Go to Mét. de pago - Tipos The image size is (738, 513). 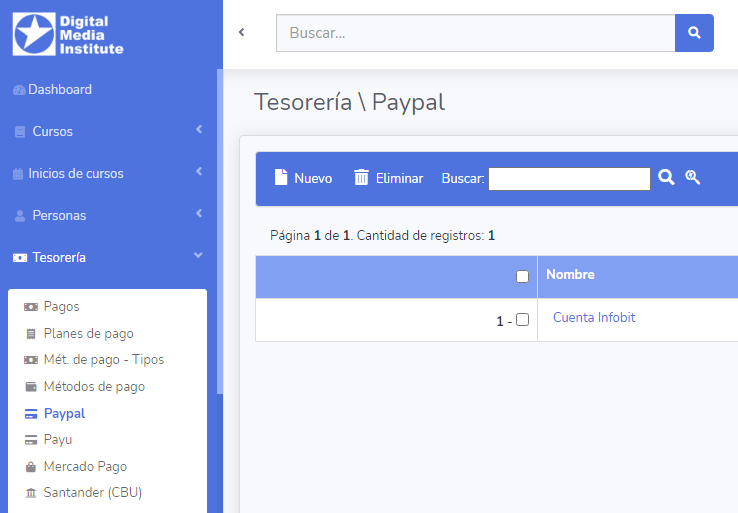[x=104, y=360]
